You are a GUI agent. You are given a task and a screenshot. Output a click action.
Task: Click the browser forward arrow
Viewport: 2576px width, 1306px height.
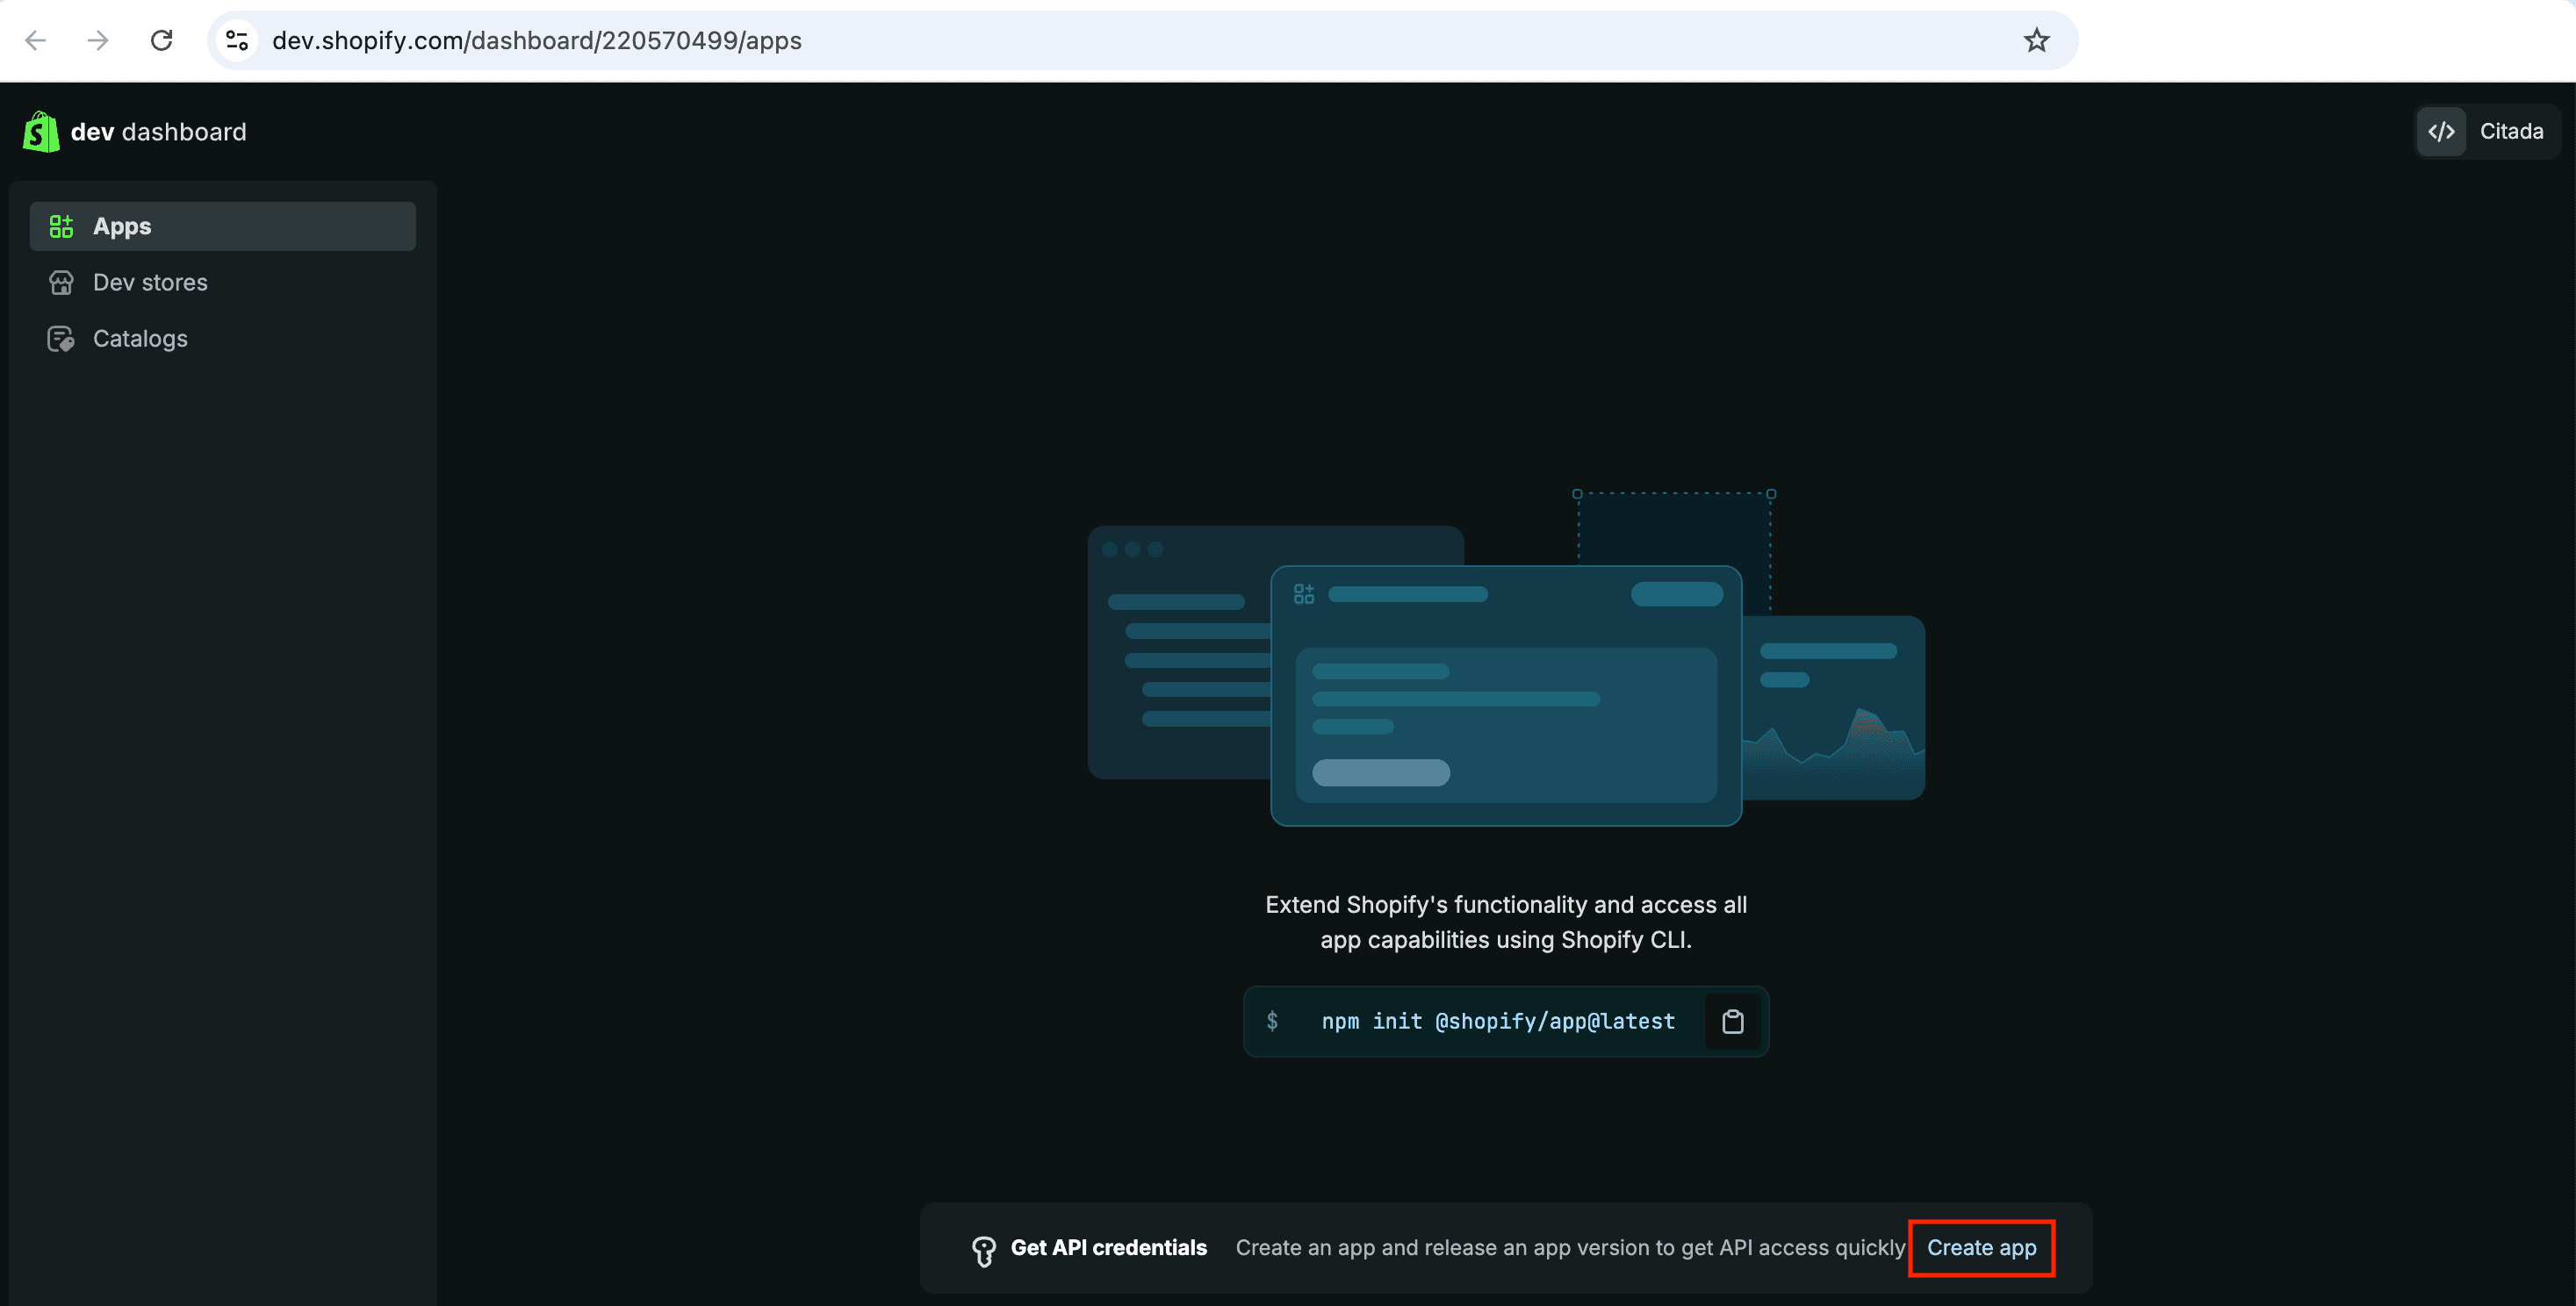click(x=98, y=40)
